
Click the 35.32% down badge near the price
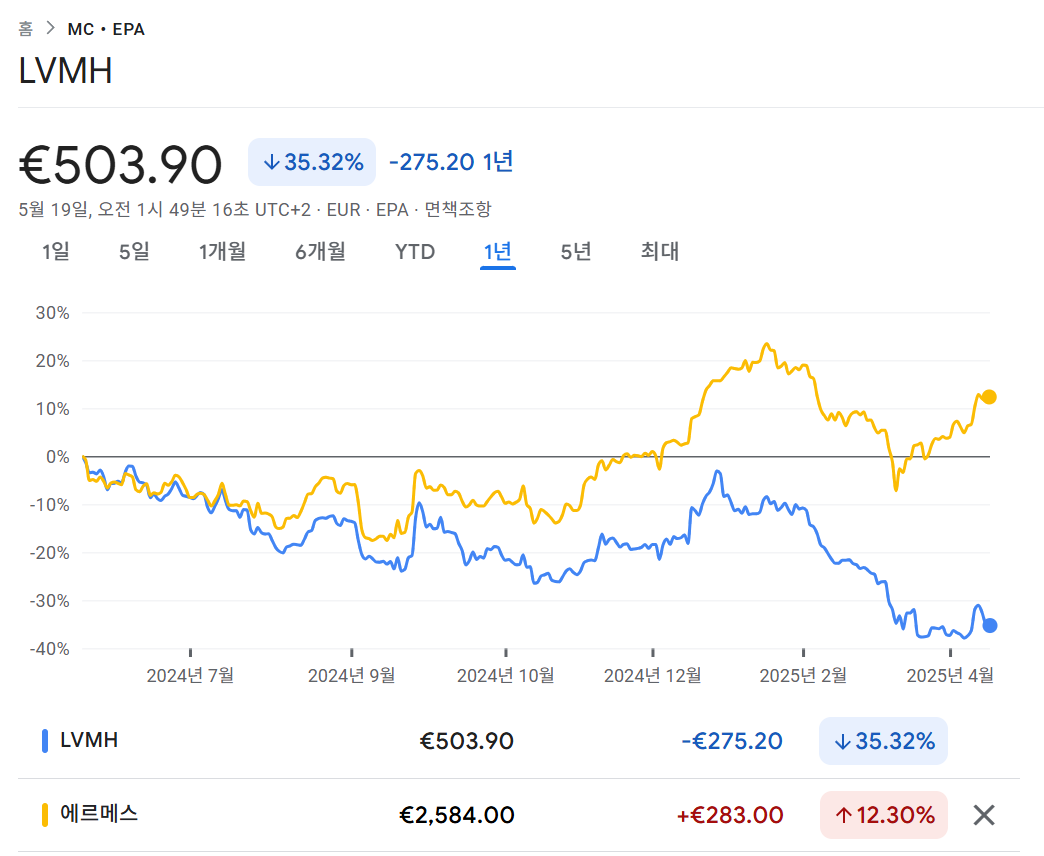coord(312,162)
